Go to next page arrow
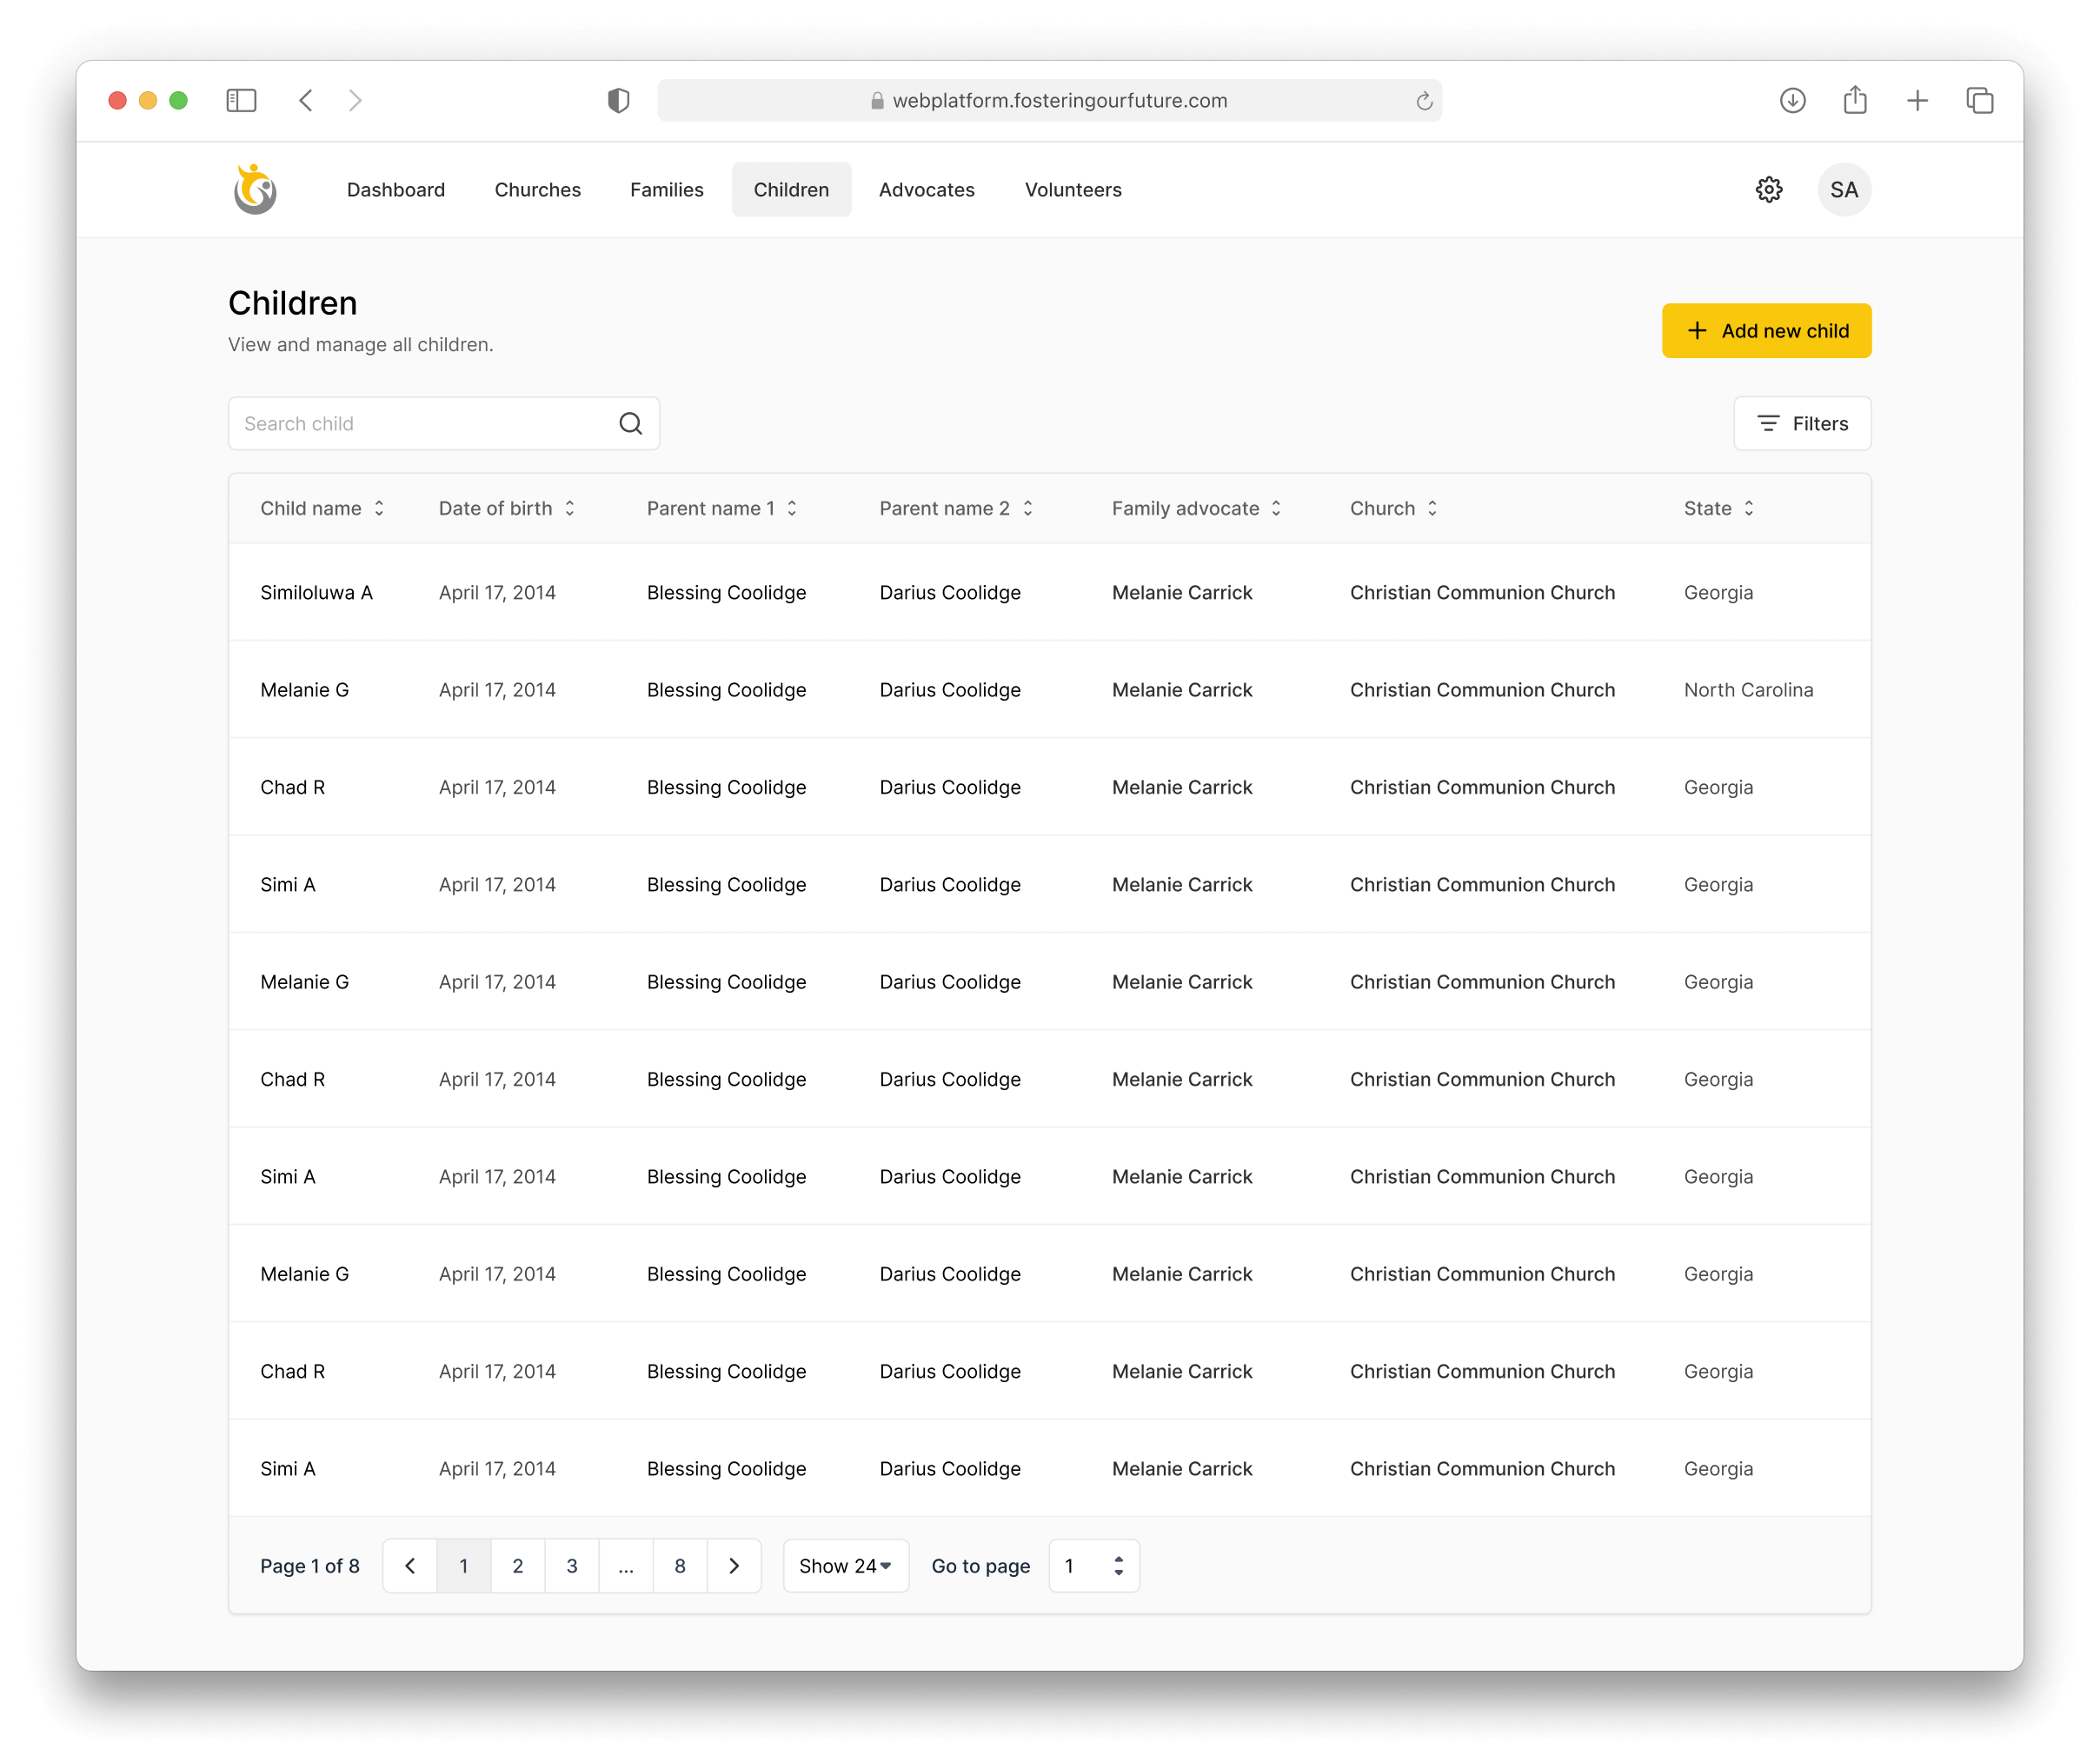This screenshot has width=2100, height=1762. (x=734, y=1566)
